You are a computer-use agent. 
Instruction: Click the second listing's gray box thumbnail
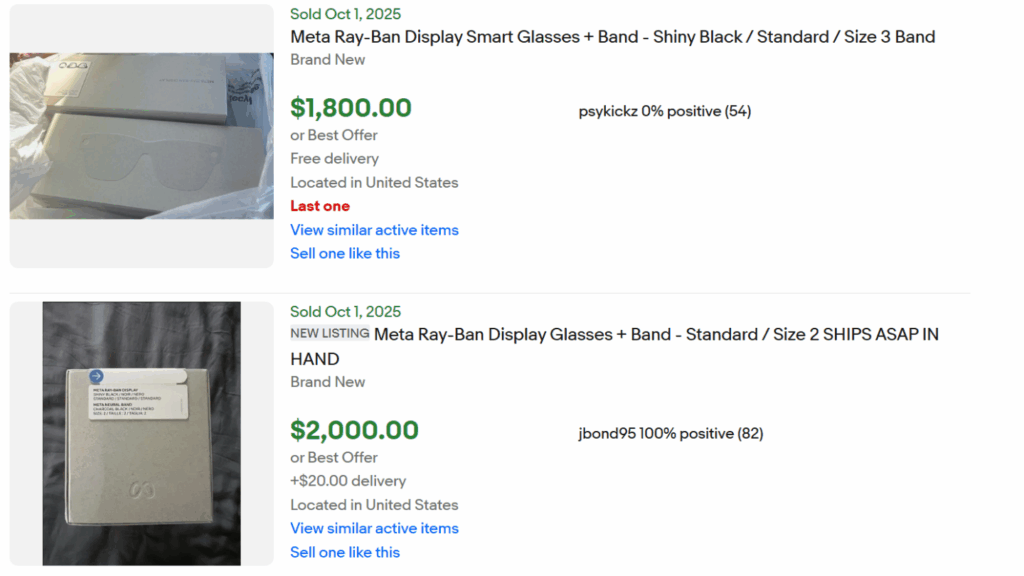[x=140, y=431]
